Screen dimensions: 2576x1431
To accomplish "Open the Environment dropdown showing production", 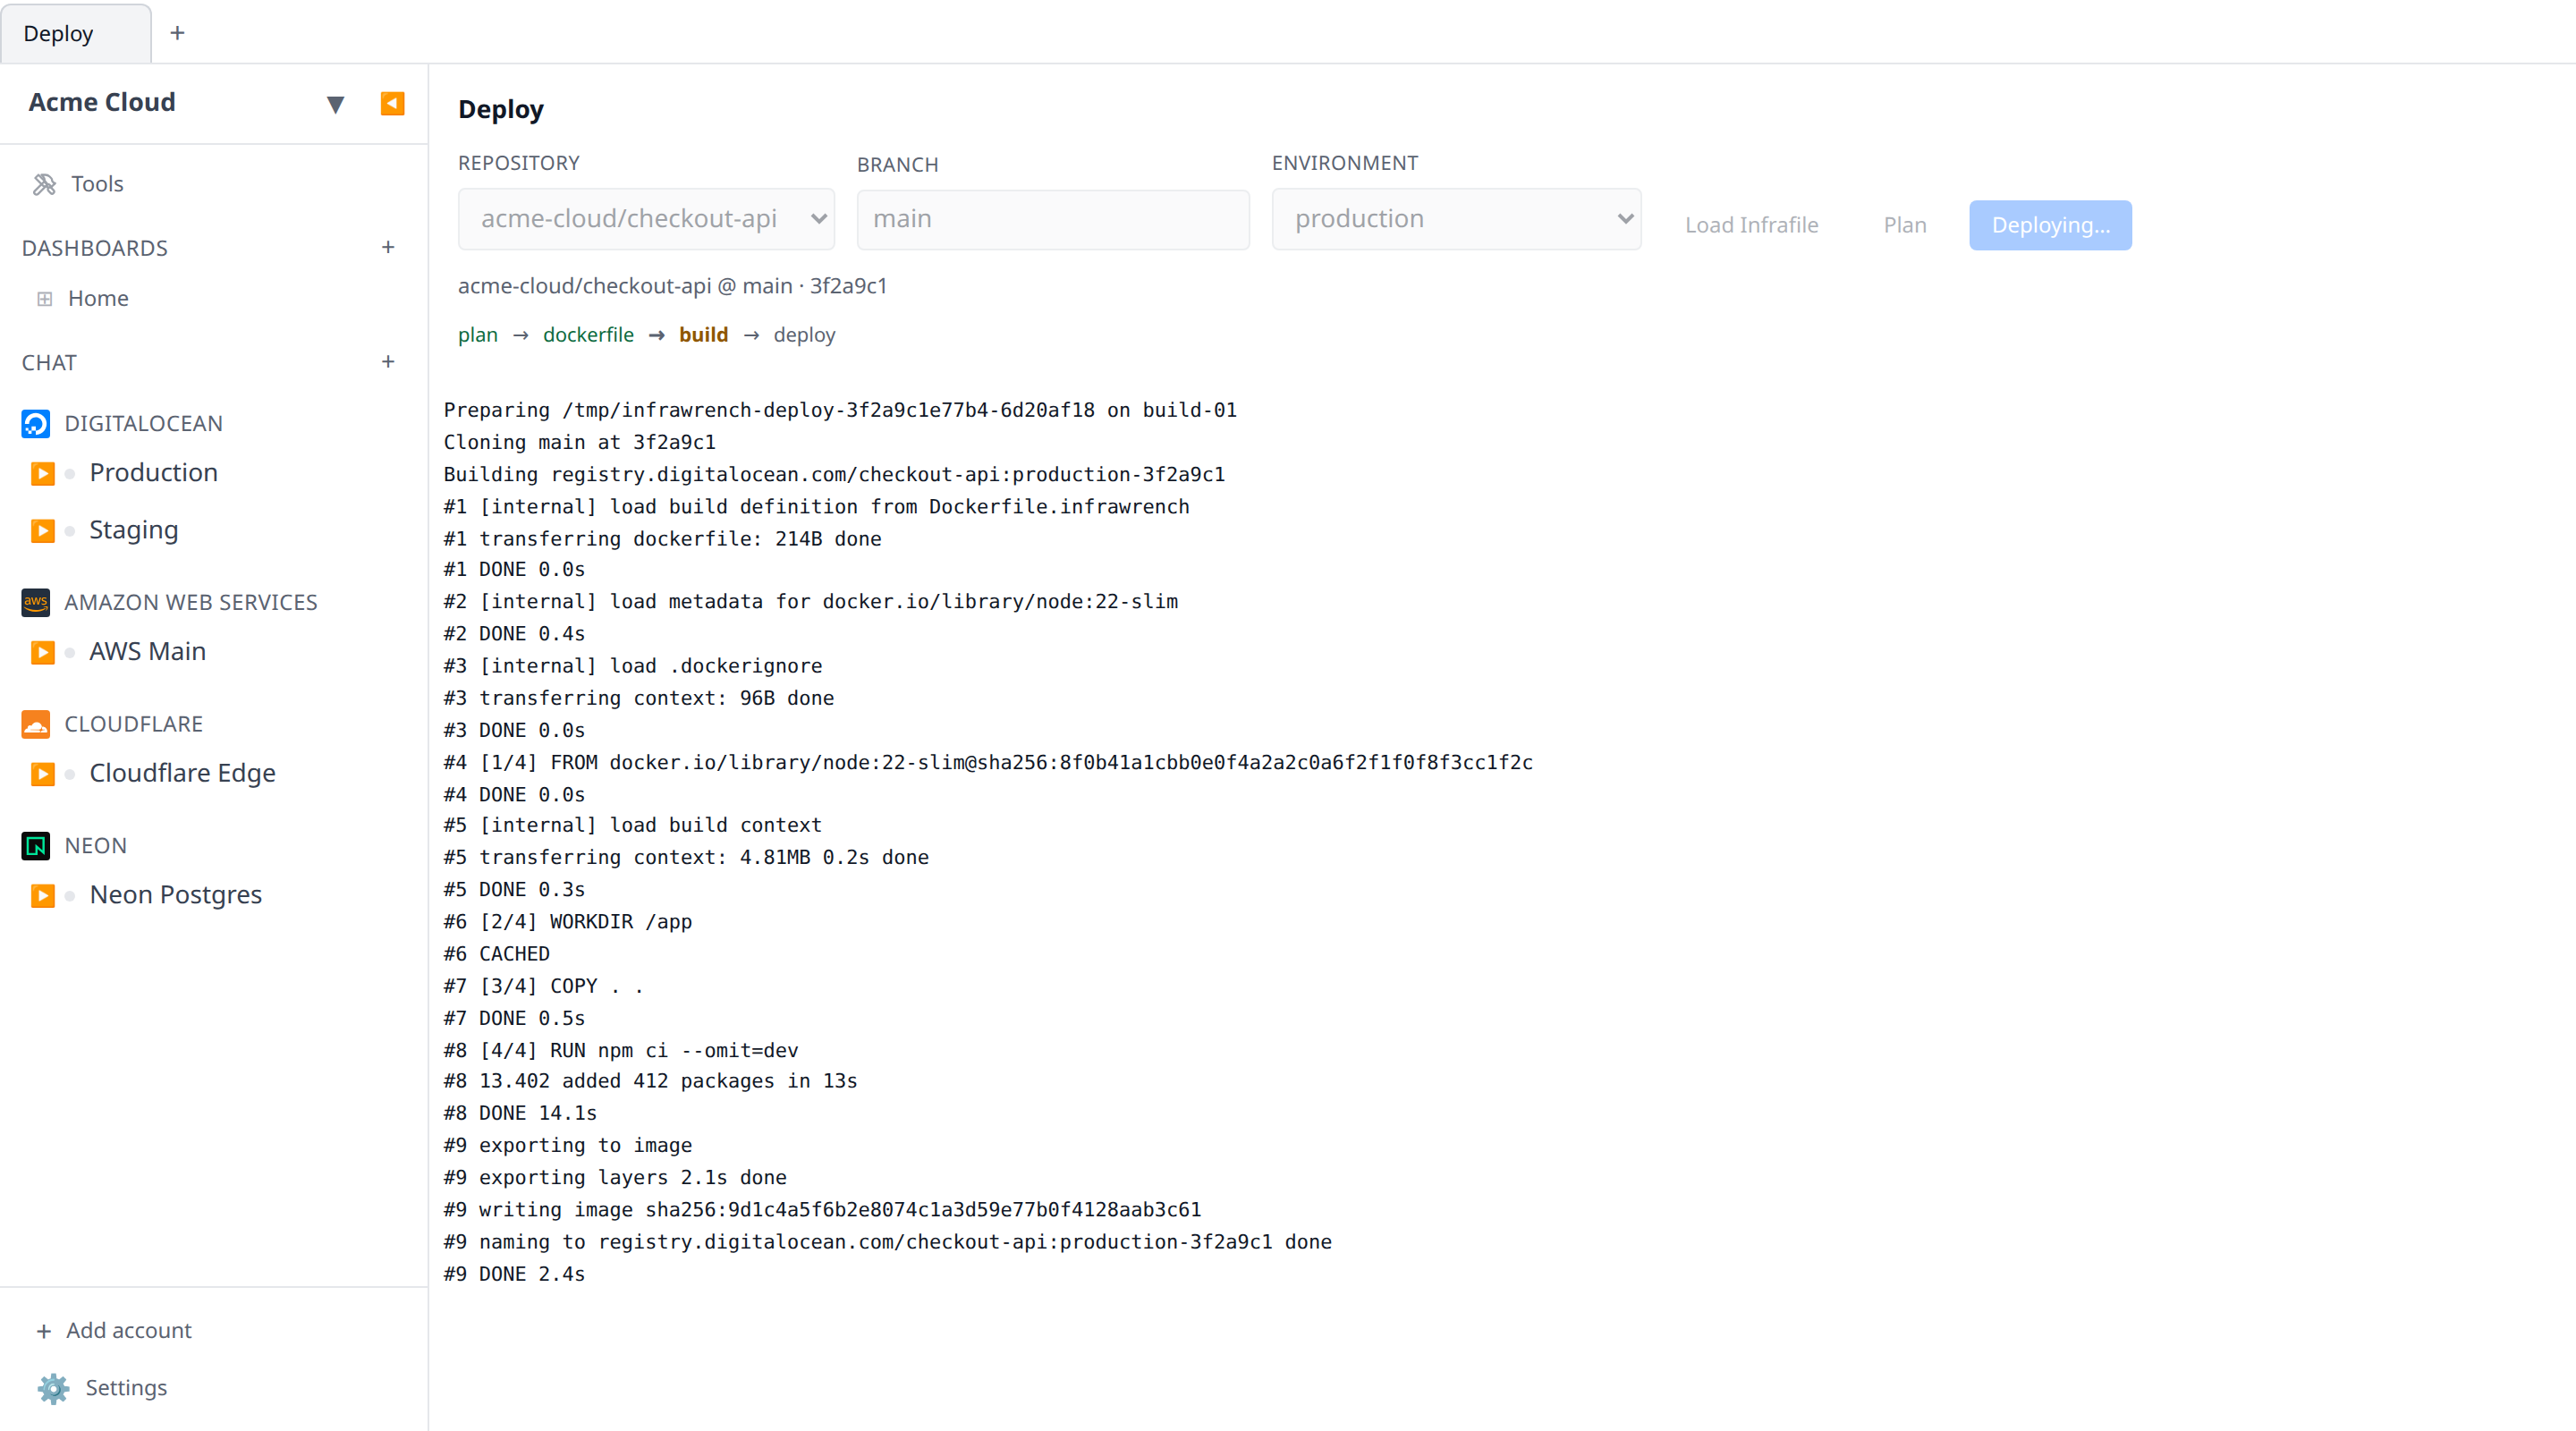I will point(1456,219).
